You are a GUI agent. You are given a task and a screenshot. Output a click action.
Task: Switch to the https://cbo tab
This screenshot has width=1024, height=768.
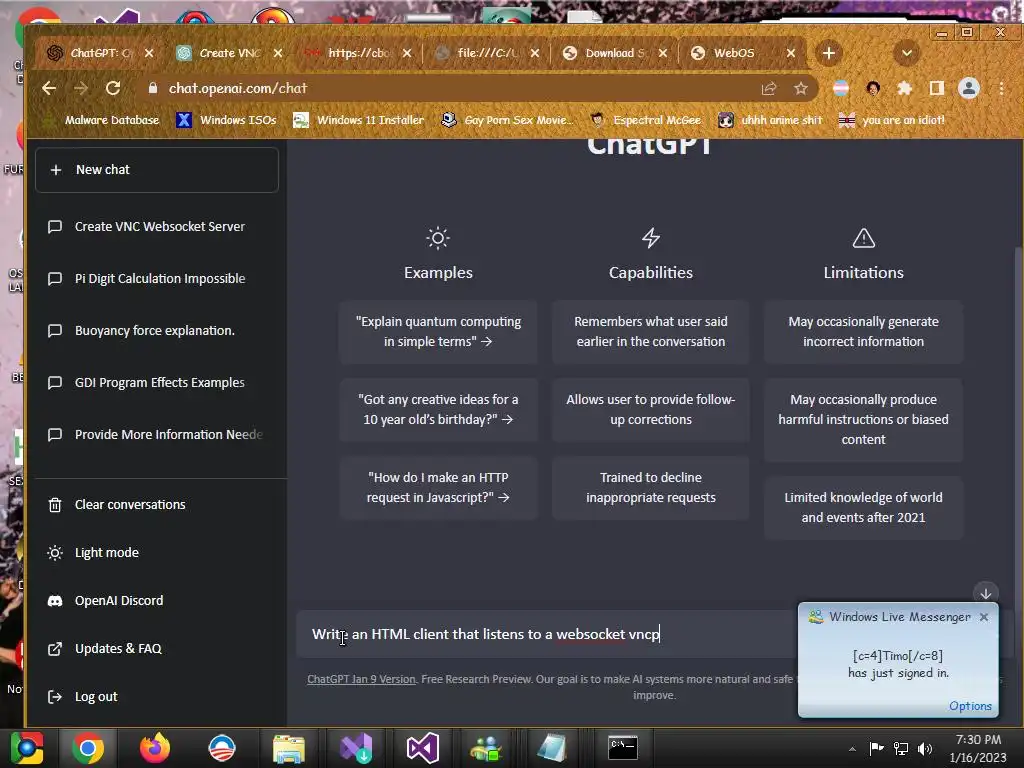coord(358,53)
